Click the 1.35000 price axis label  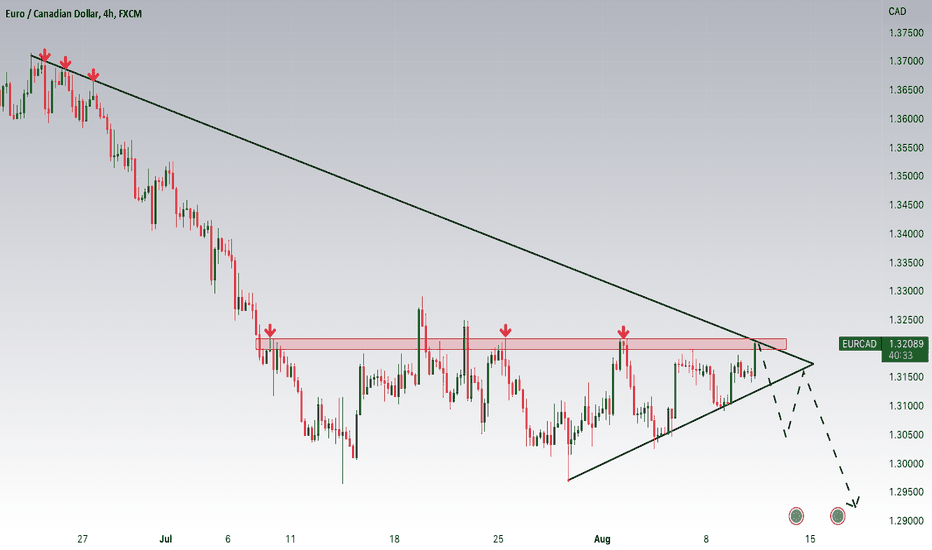(x=906, y=176)
